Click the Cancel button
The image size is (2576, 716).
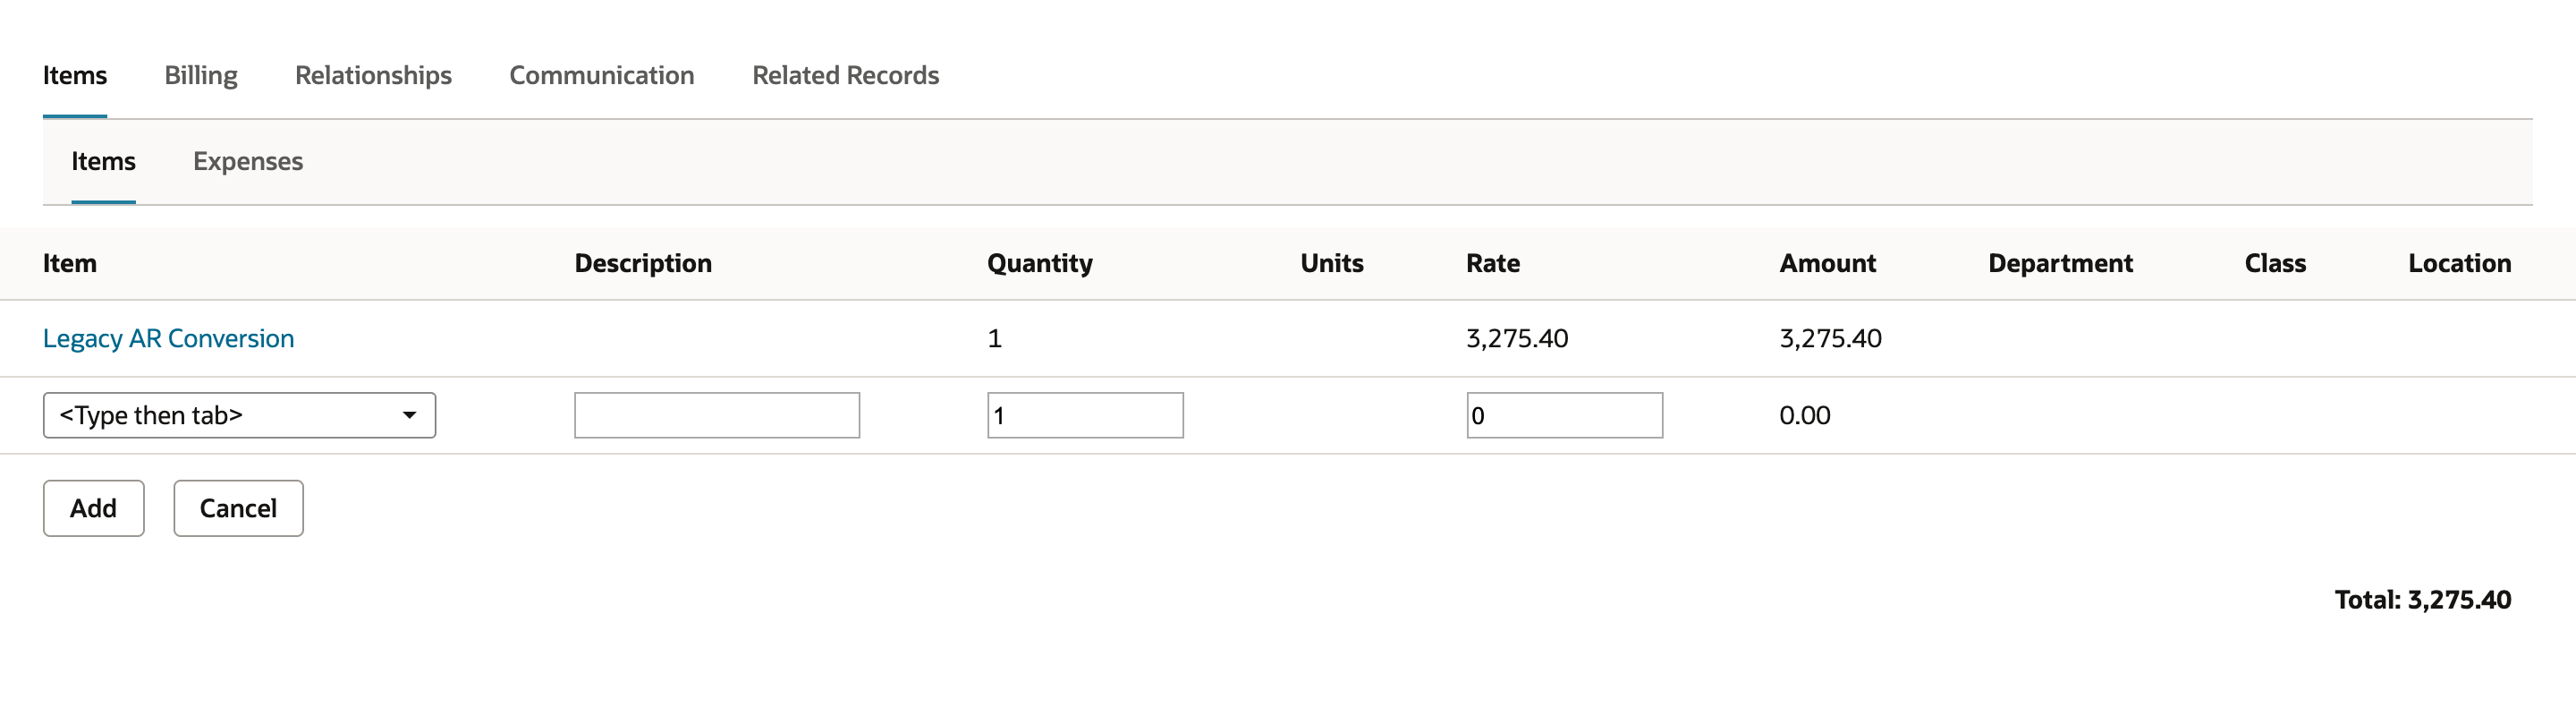(238, 508)
